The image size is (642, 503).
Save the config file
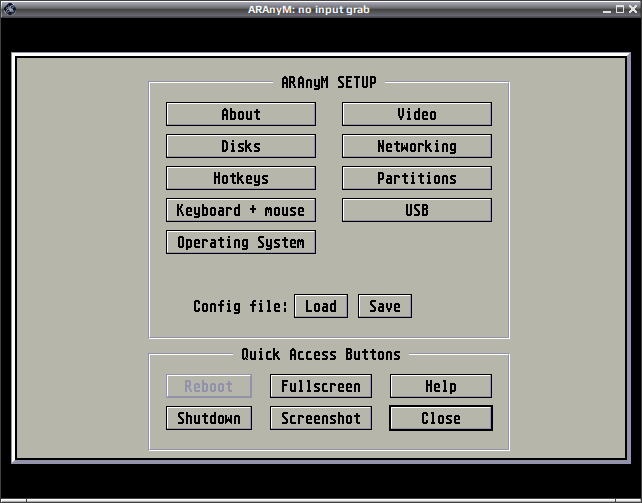[x=385, y=306]
